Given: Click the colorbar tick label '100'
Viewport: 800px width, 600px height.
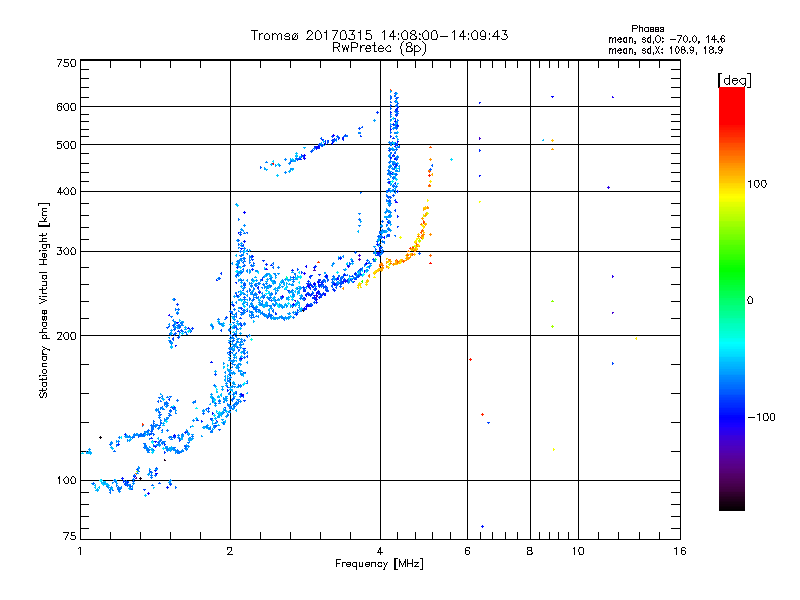Looking at the screenshot, I should coord(757,184).
